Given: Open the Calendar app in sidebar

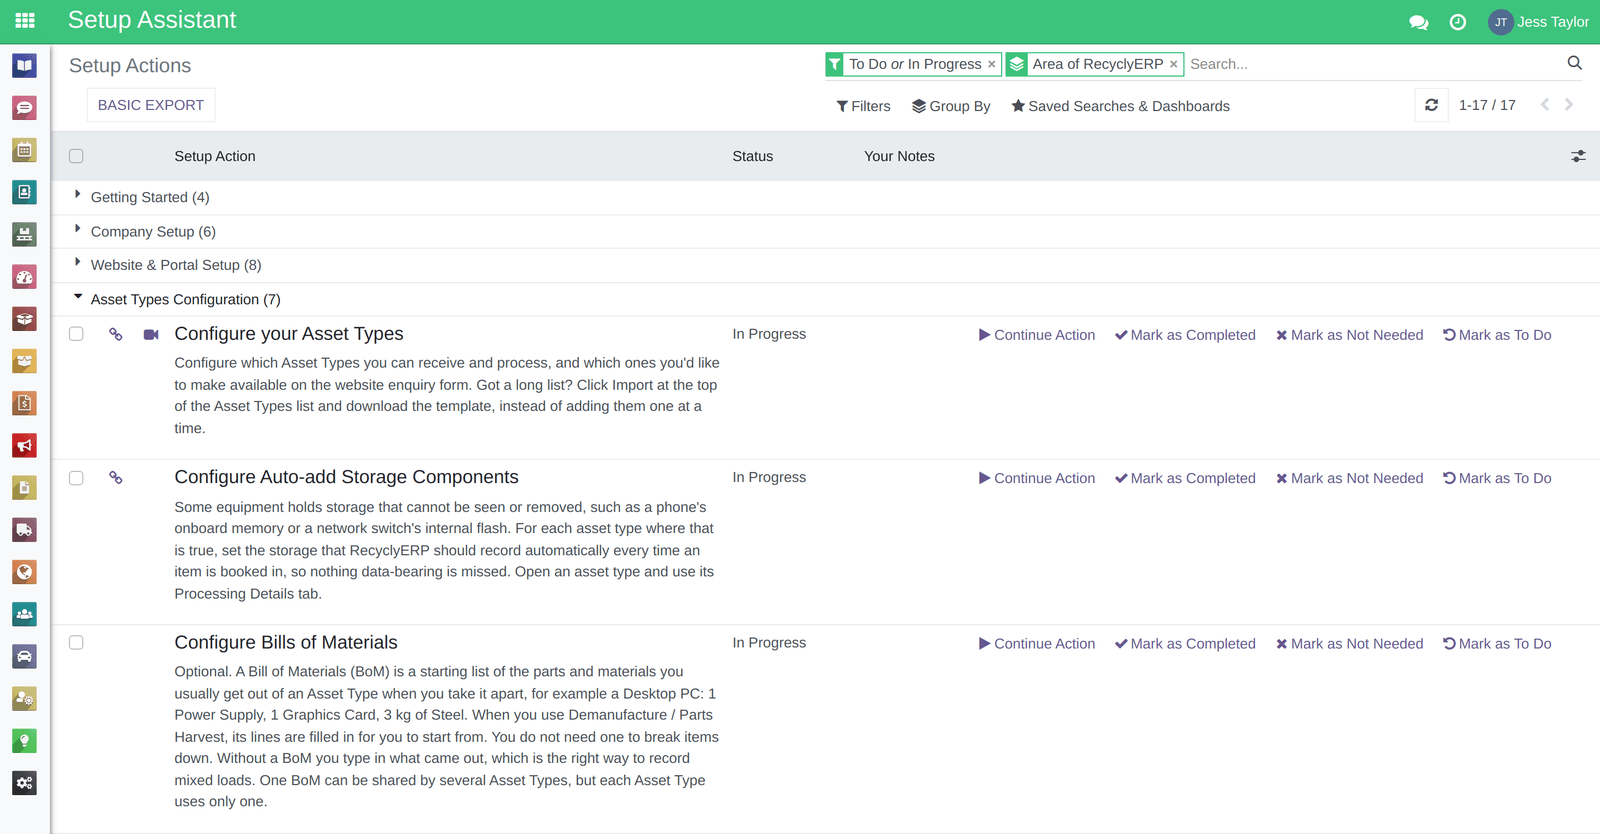Looking at the screenshot, I should 25,150.
